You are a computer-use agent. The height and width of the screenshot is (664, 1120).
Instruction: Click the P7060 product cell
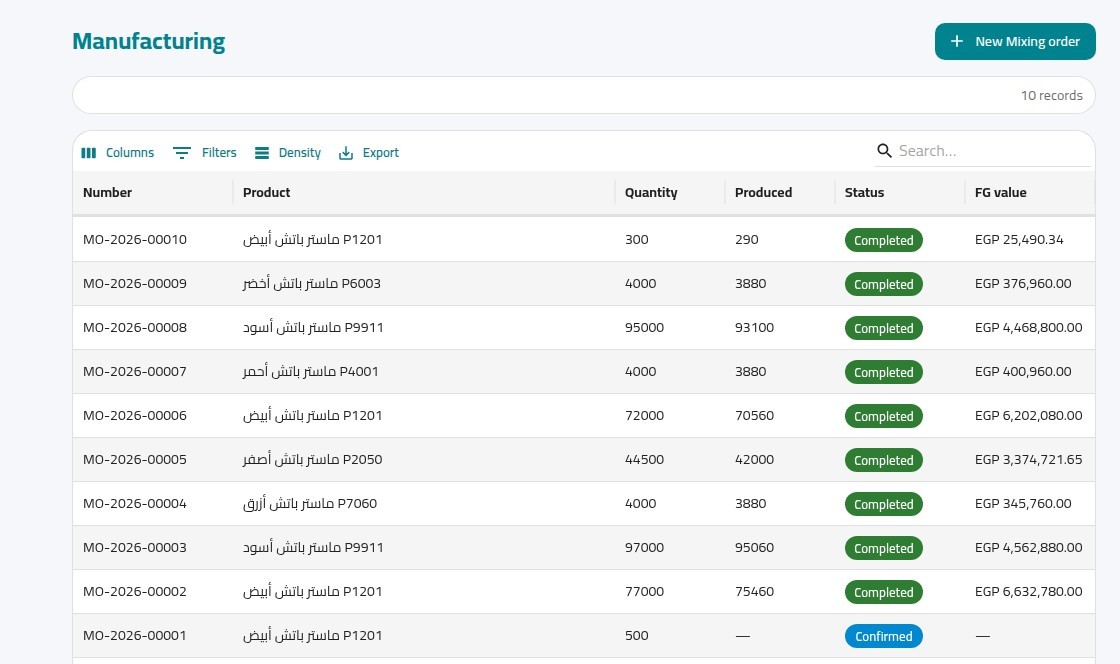click(x=310, y=504)
